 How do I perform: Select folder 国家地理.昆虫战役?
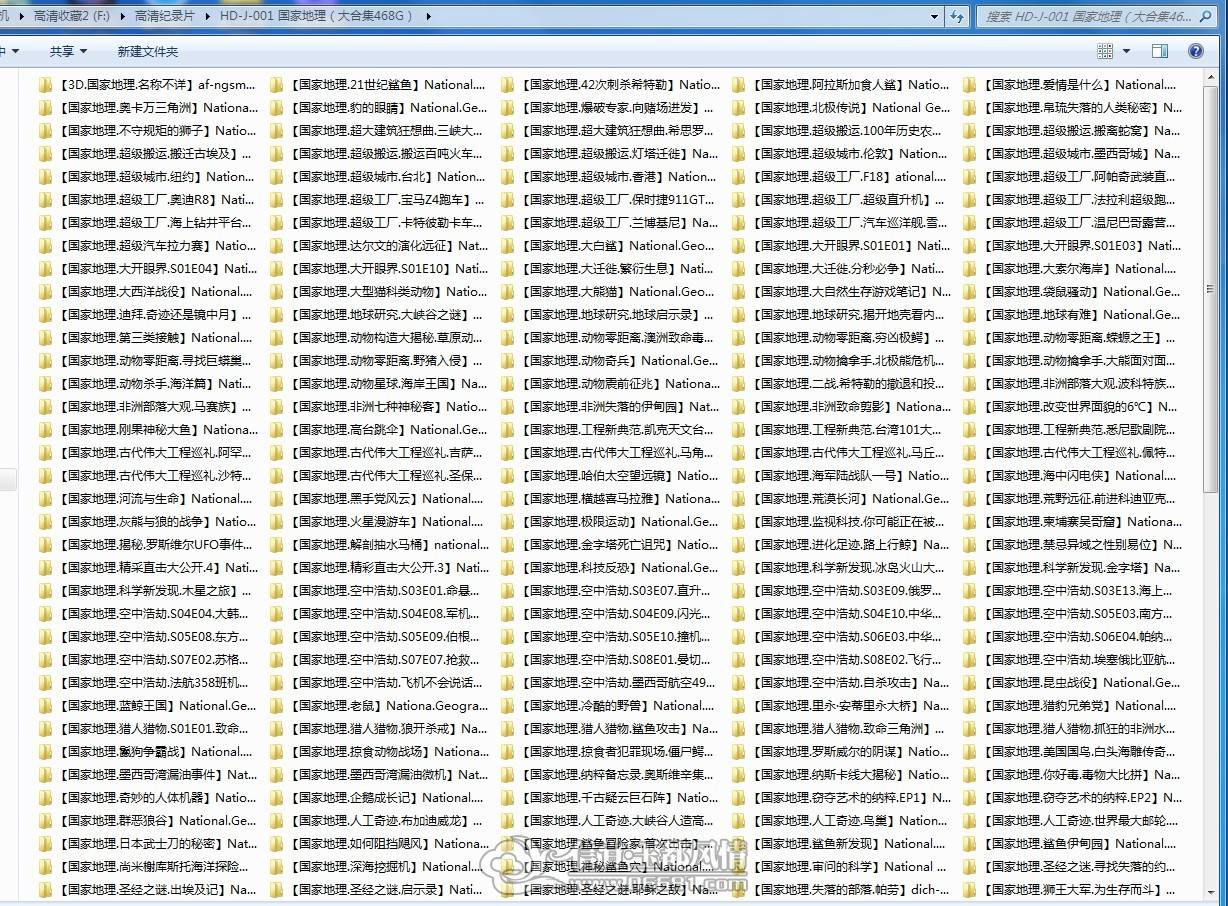(1071, 683)
